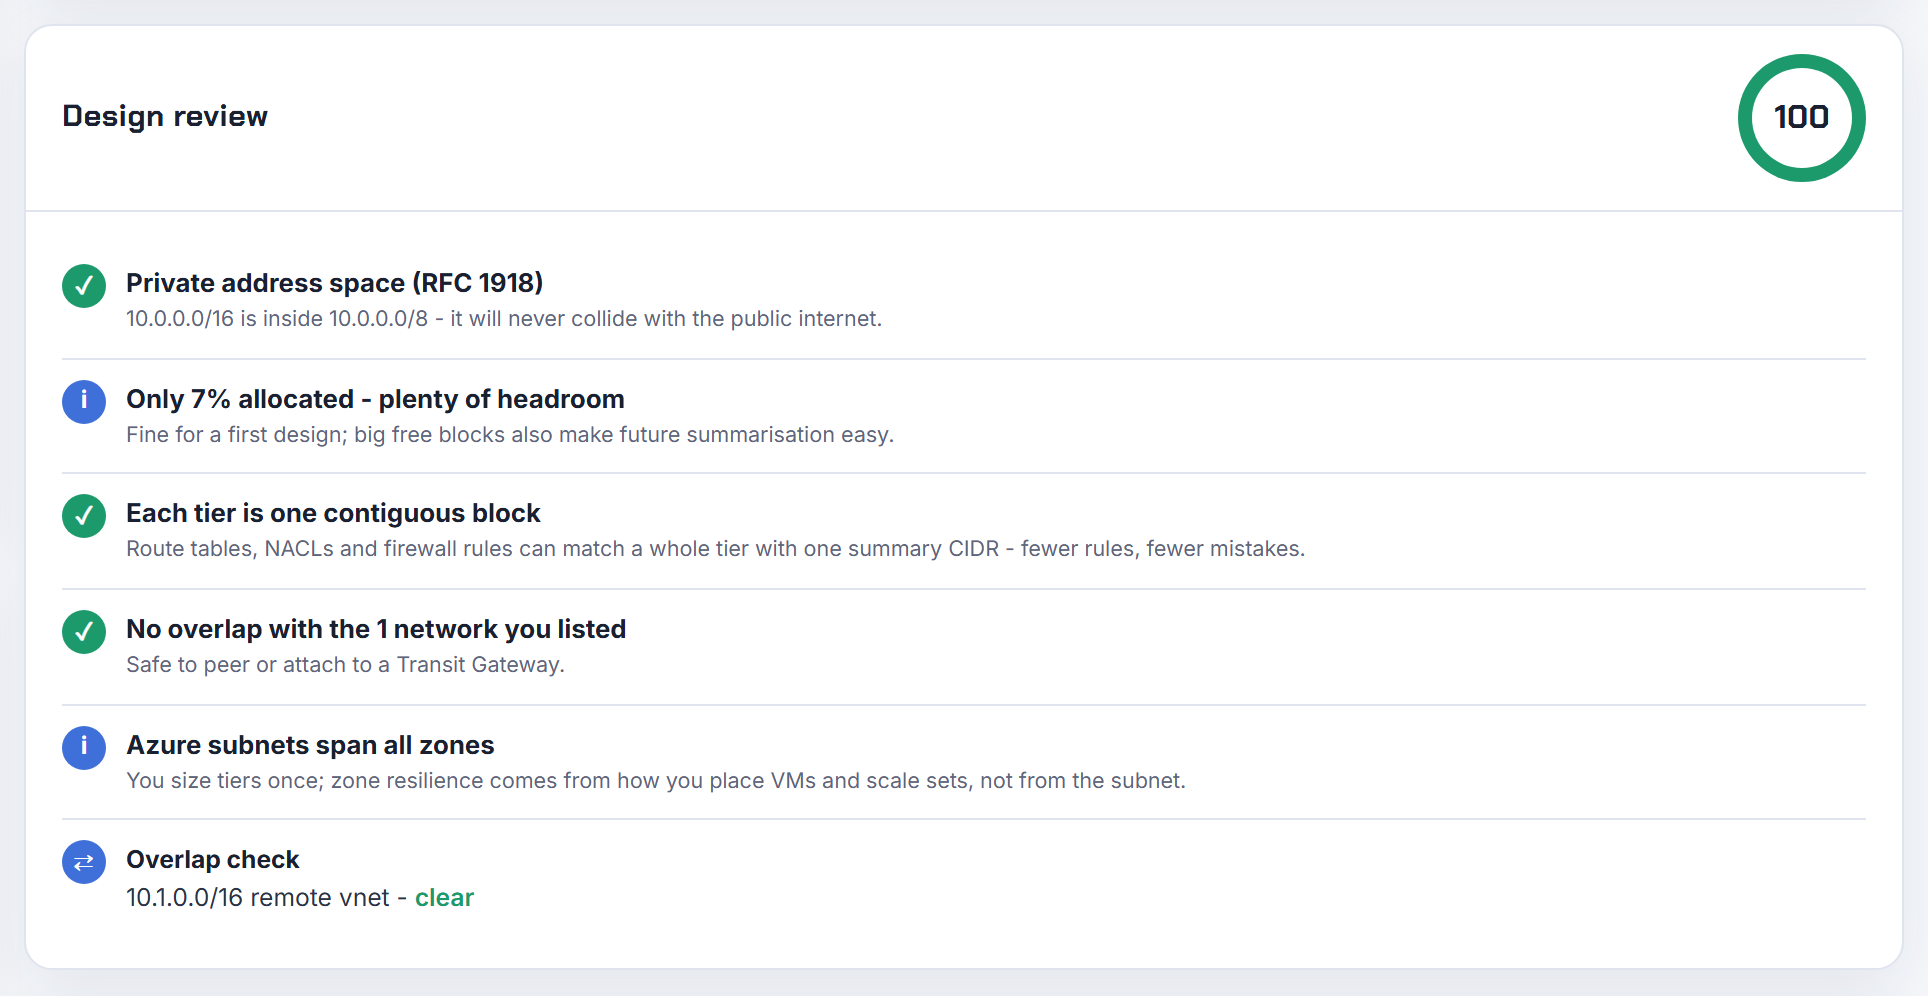Select the Each tier is one contiguous block title
This screenshot has height=996, width=1928.
[x=333, y=513]
